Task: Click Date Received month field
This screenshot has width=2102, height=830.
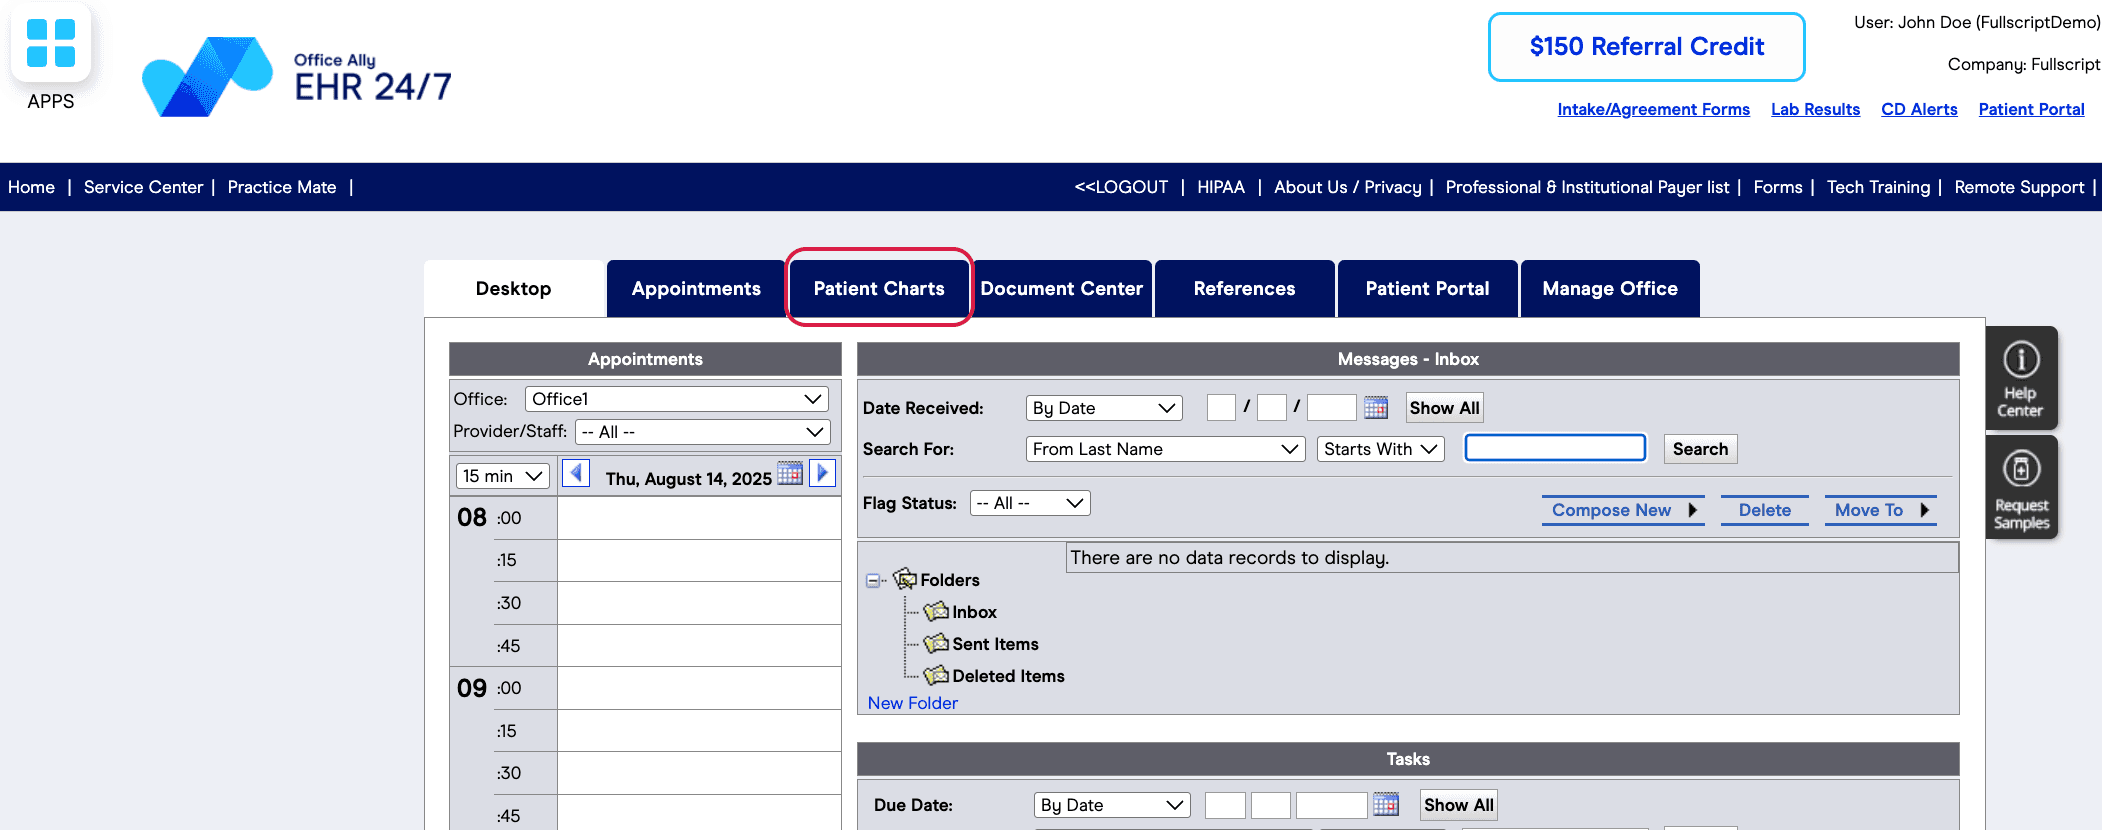Action: [x=1221, y=408]
